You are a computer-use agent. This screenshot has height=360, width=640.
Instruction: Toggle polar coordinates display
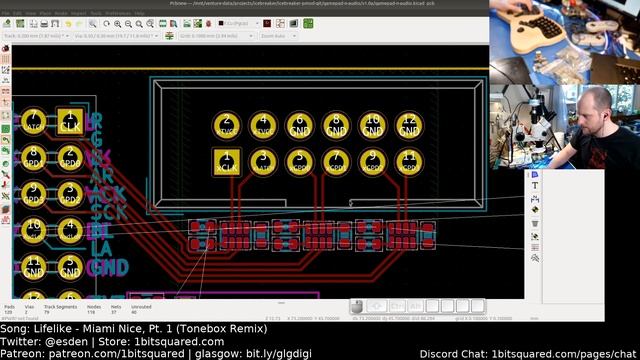(6, 70)
